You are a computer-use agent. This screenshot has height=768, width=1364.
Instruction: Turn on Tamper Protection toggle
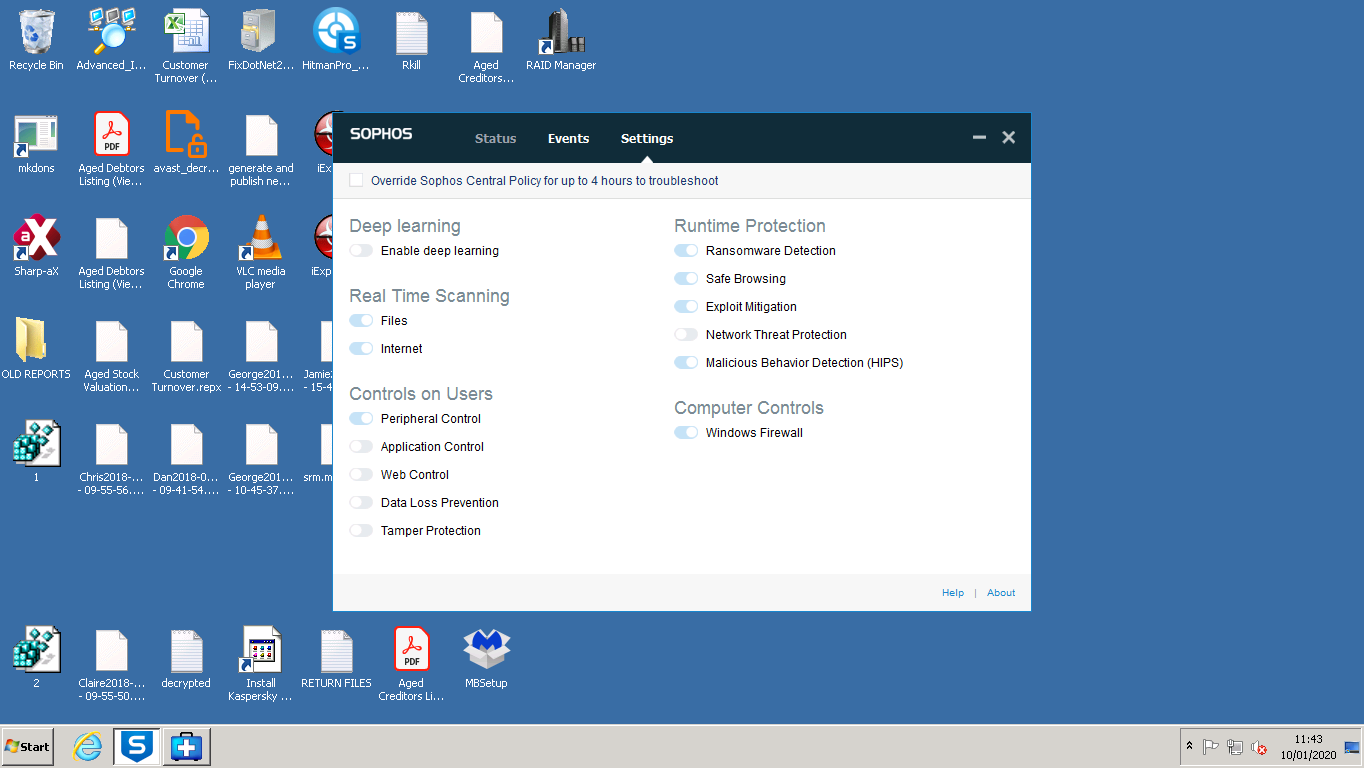point(361,531)
